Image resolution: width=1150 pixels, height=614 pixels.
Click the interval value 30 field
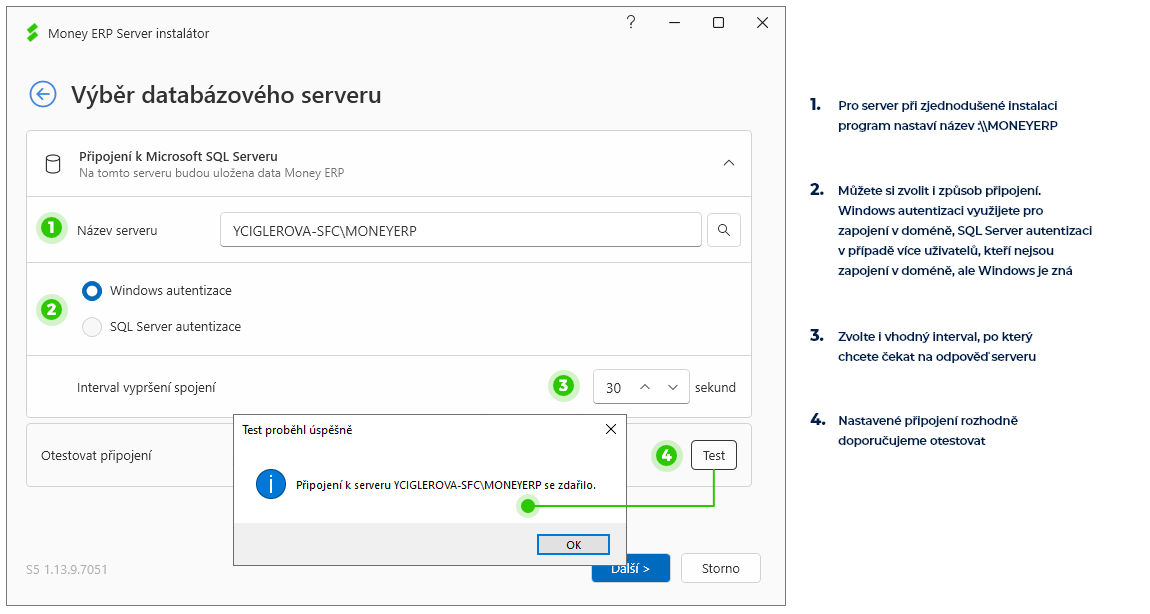click(614, 387)
